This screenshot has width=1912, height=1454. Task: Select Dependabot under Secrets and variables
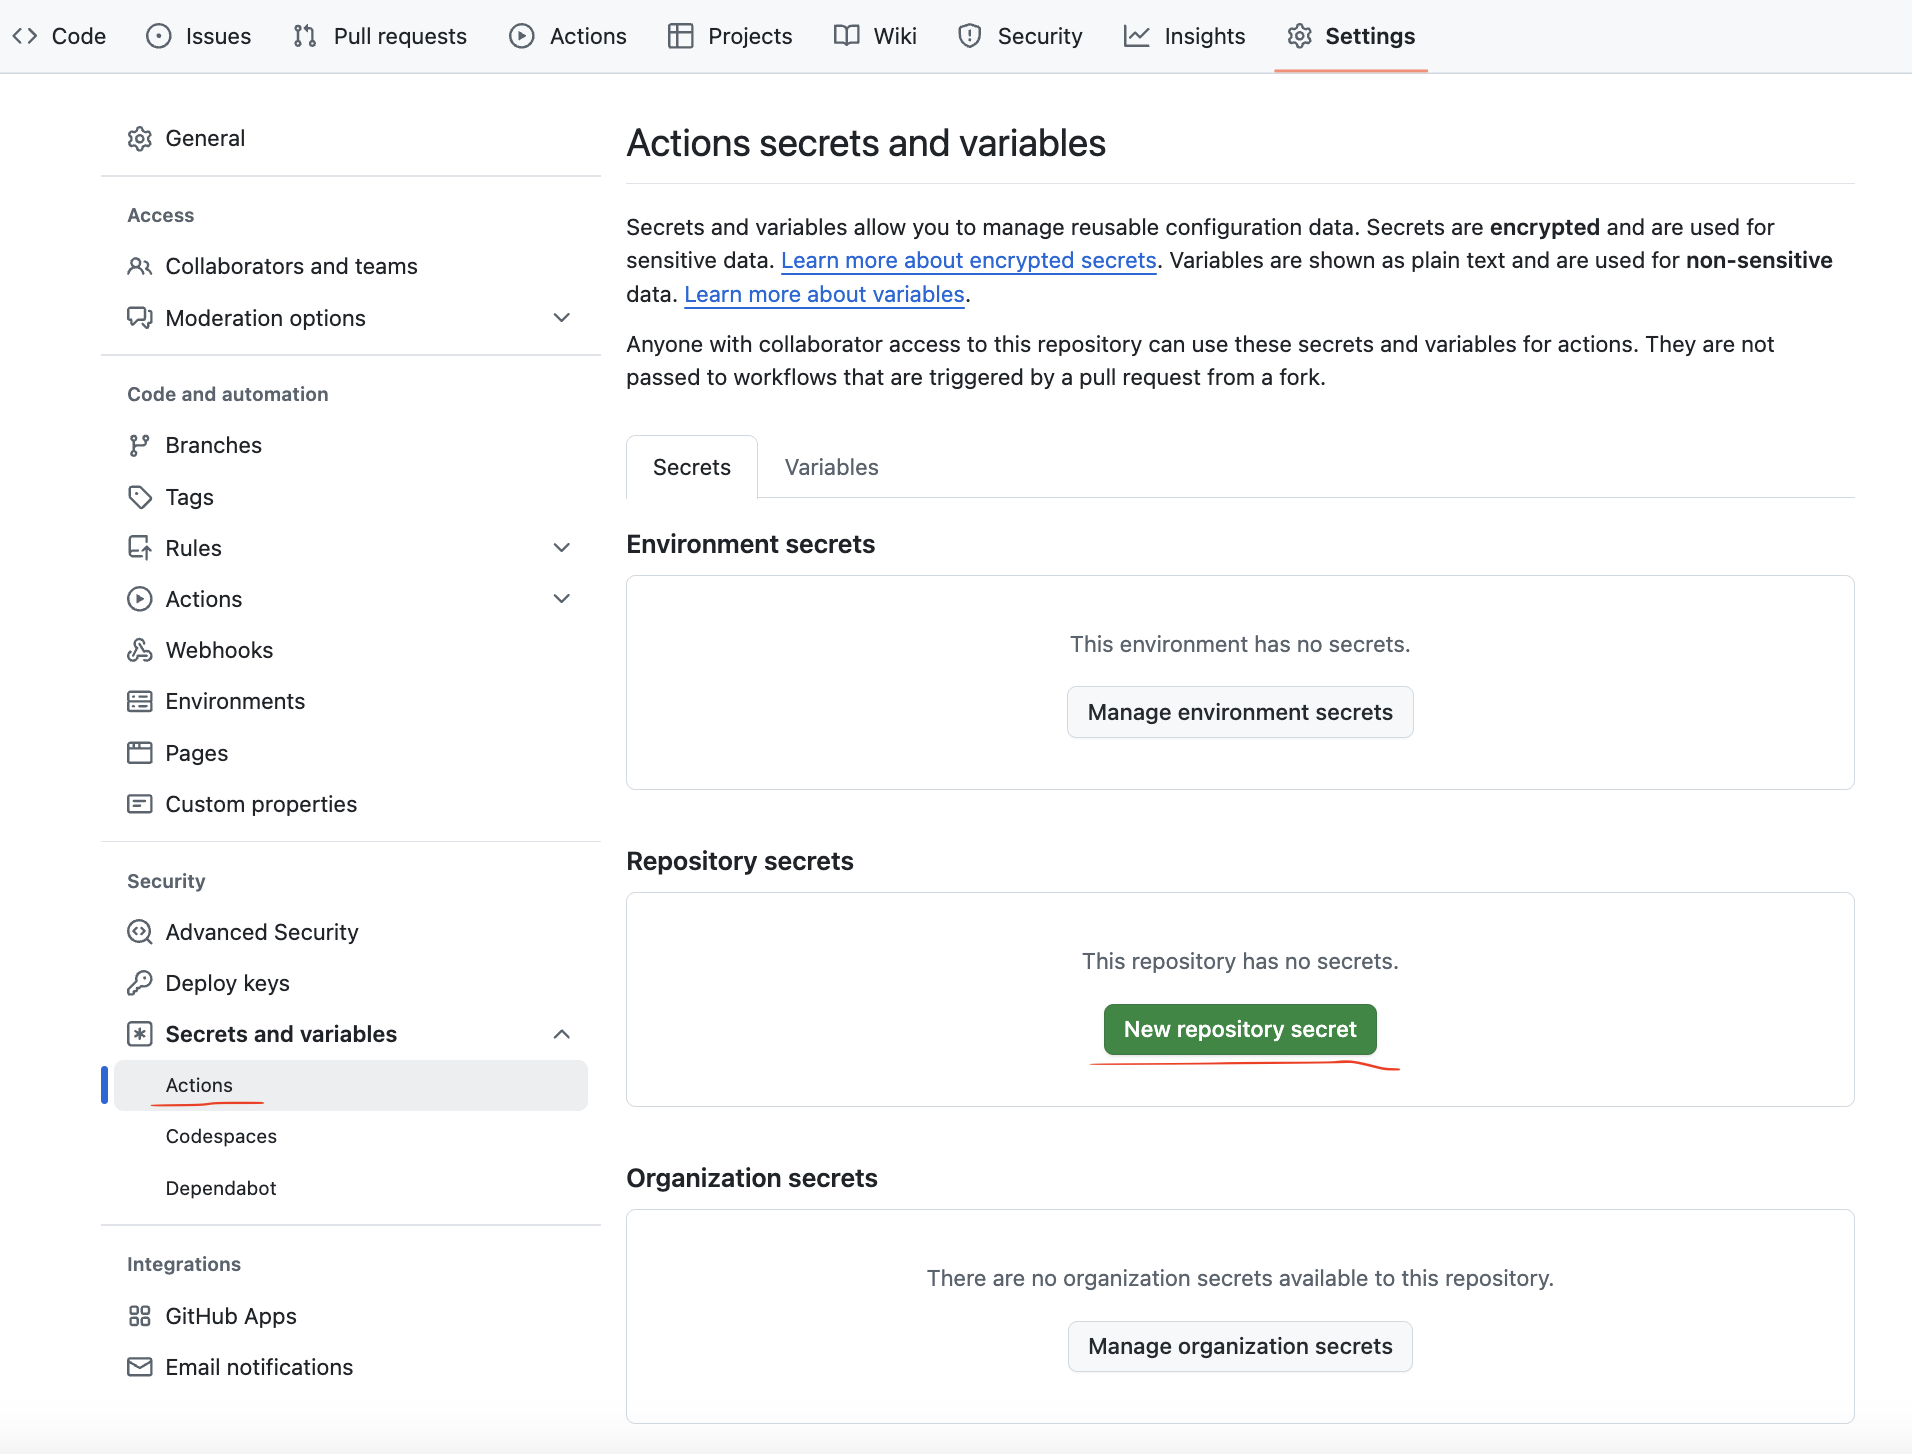point(221,1189)
